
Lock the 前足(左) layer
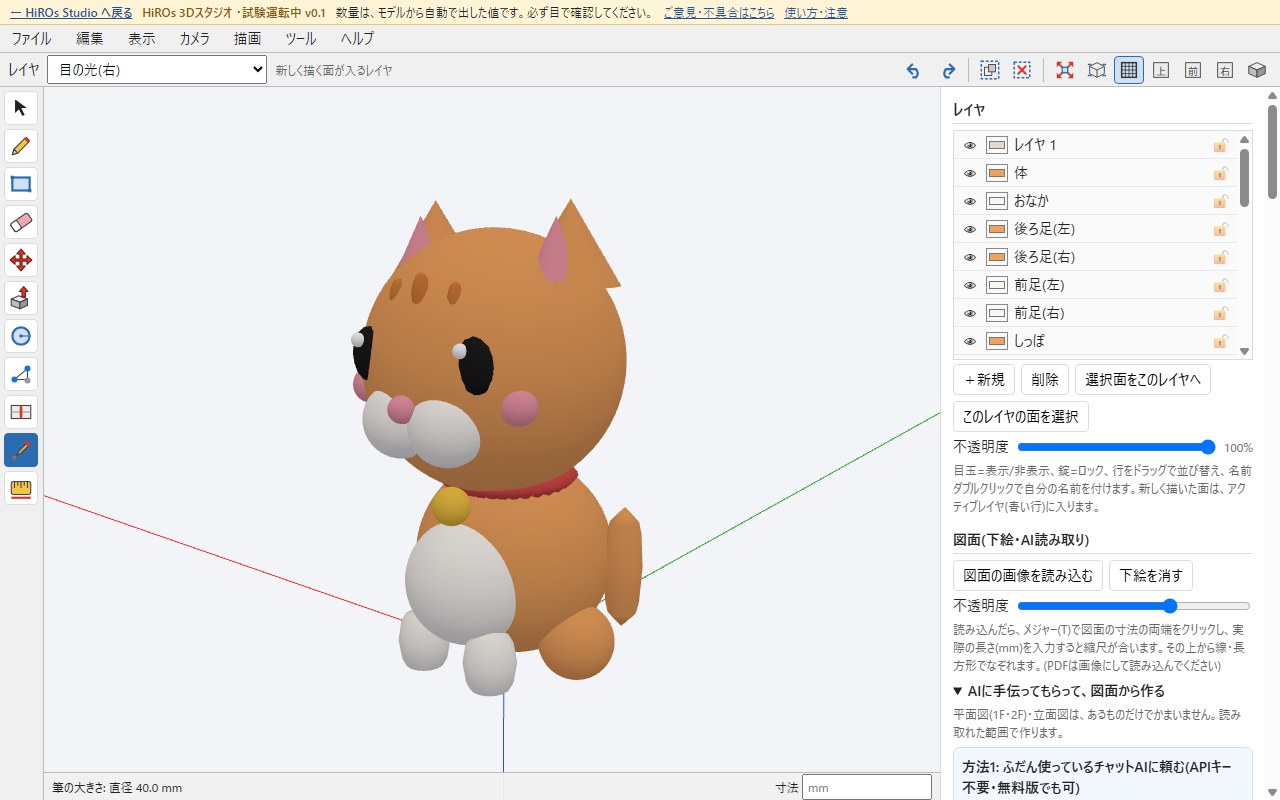tap(1220, 285)
